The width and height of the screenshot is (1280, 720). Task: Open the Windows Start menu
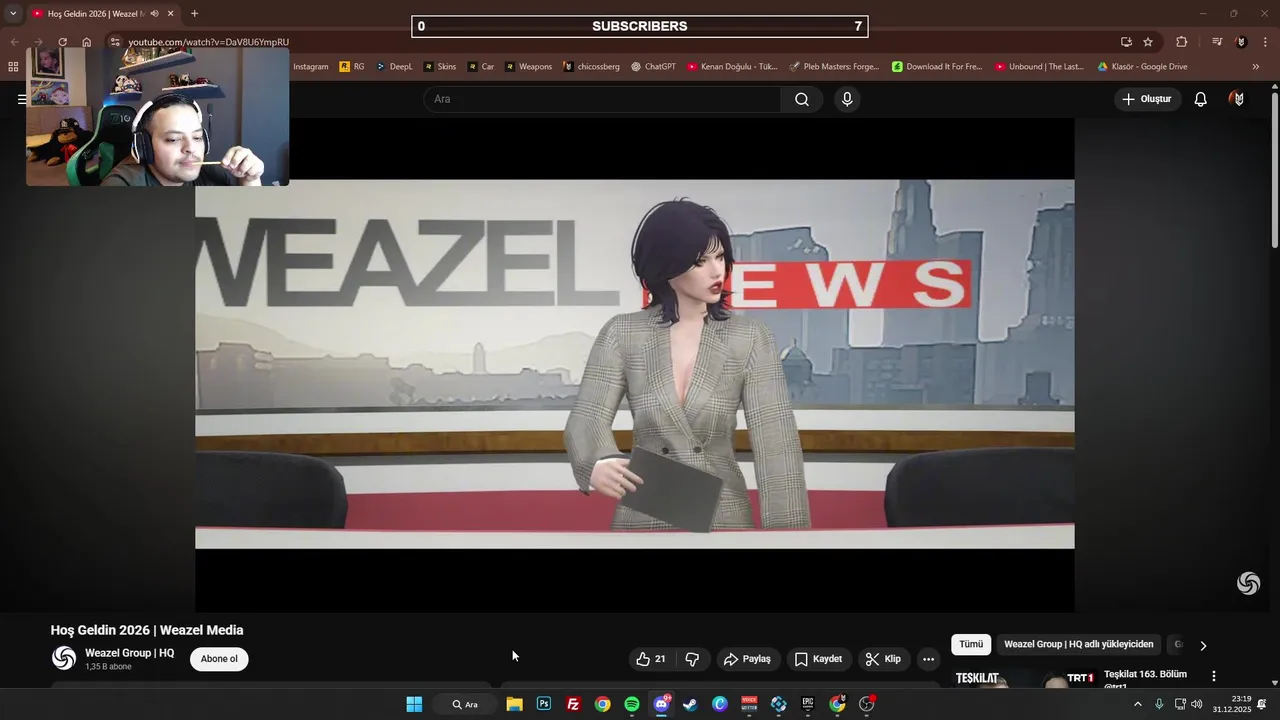414,704
